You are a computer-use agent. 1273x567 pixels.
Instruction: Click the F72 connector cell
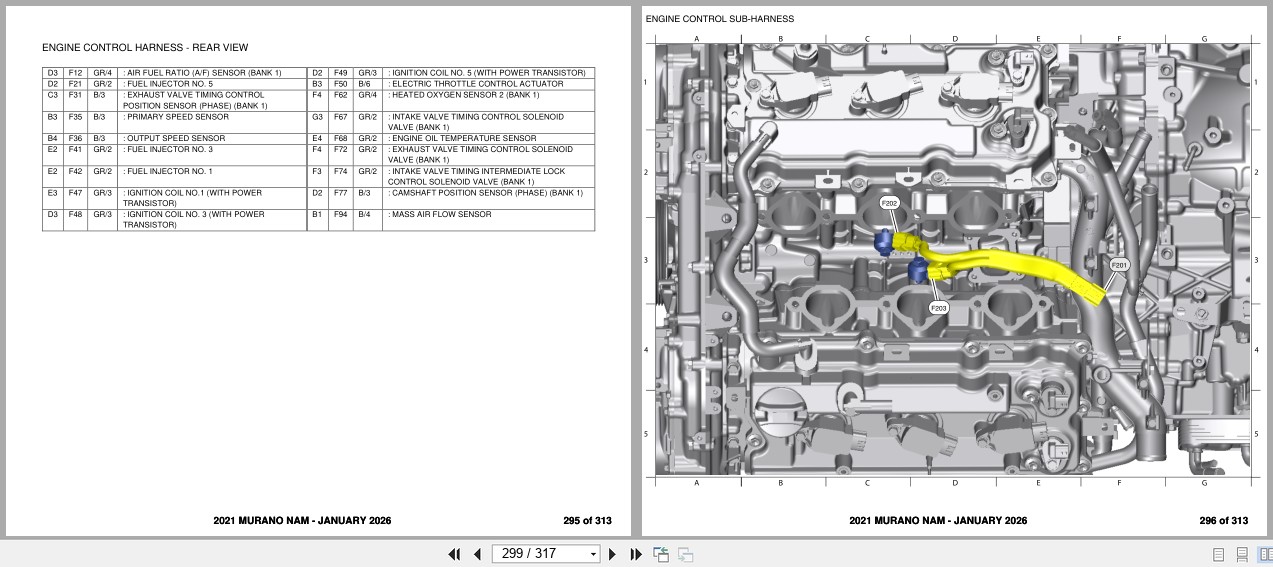[341, 155]
